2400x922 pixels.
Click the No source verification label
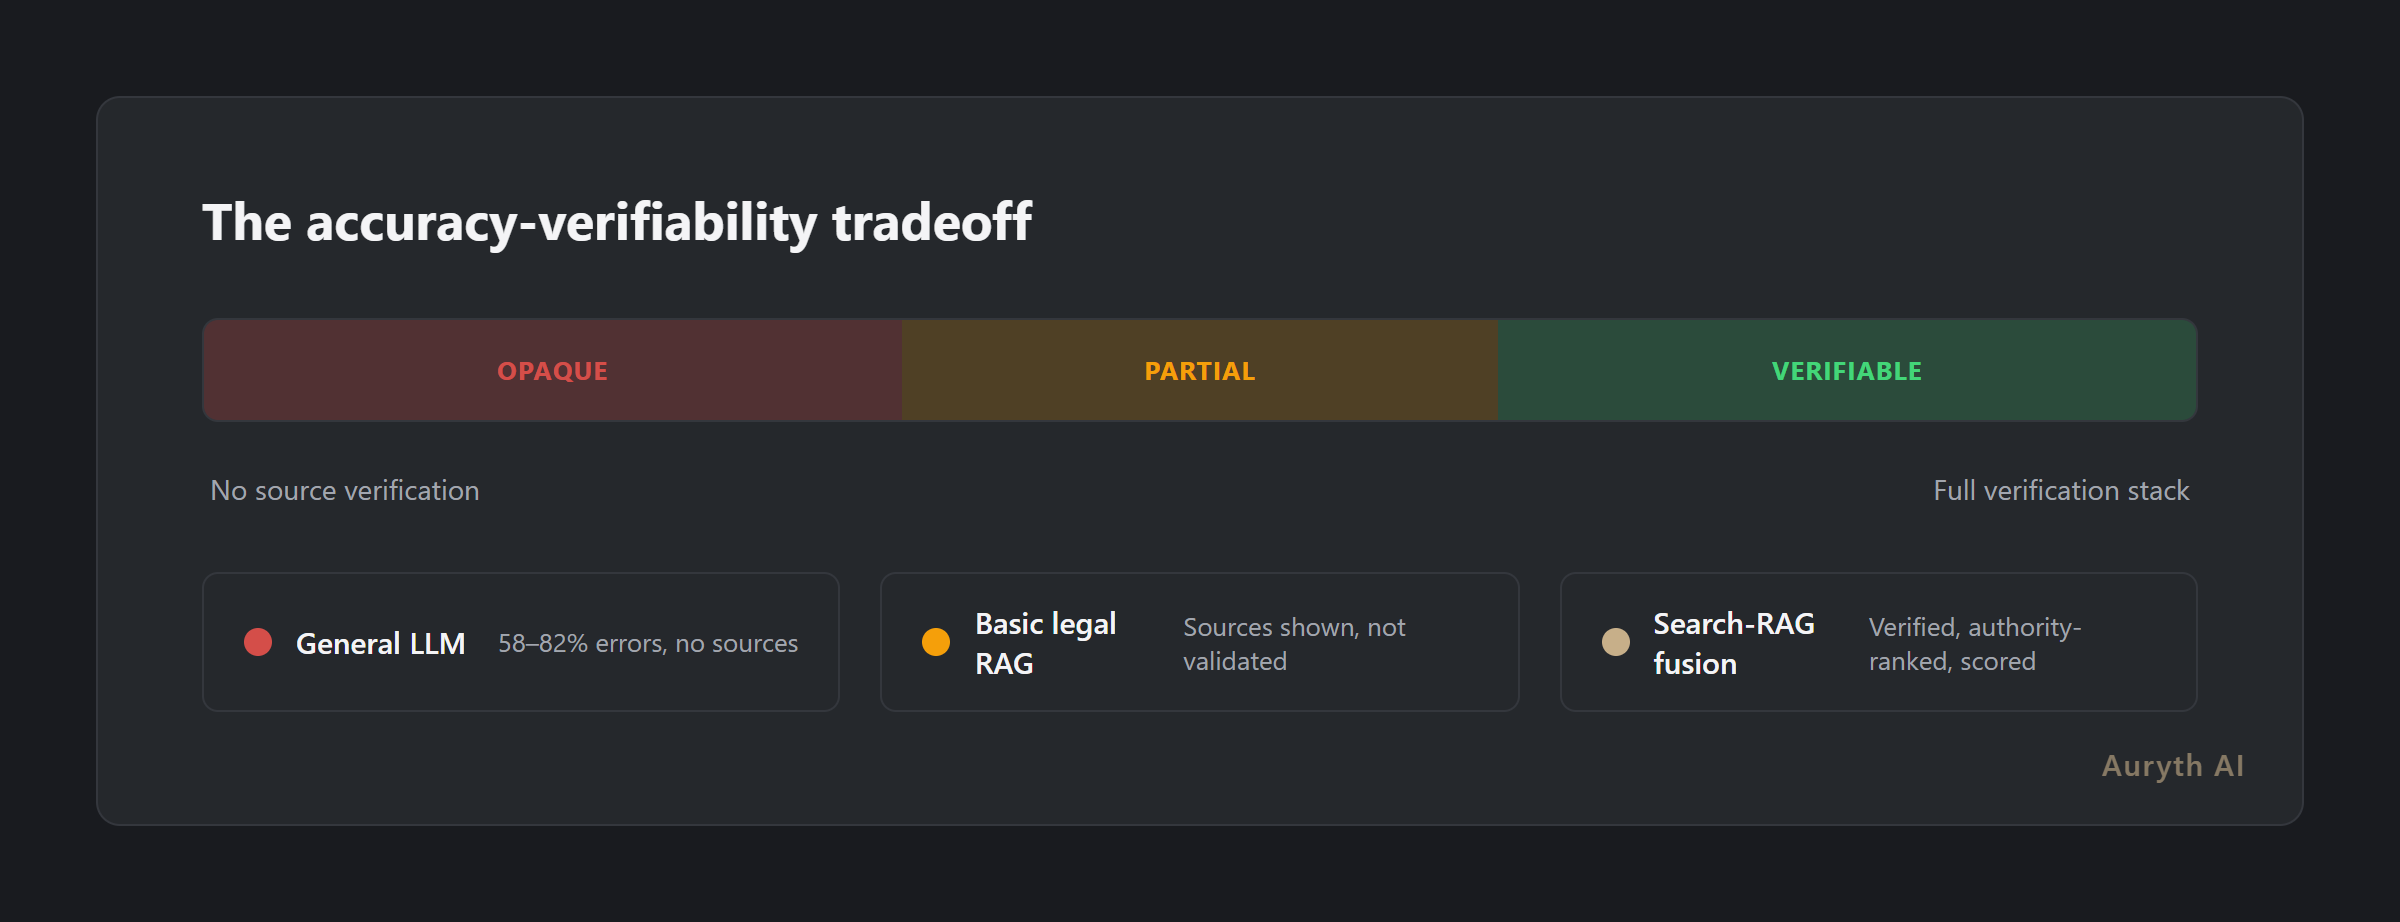[344, 491]
